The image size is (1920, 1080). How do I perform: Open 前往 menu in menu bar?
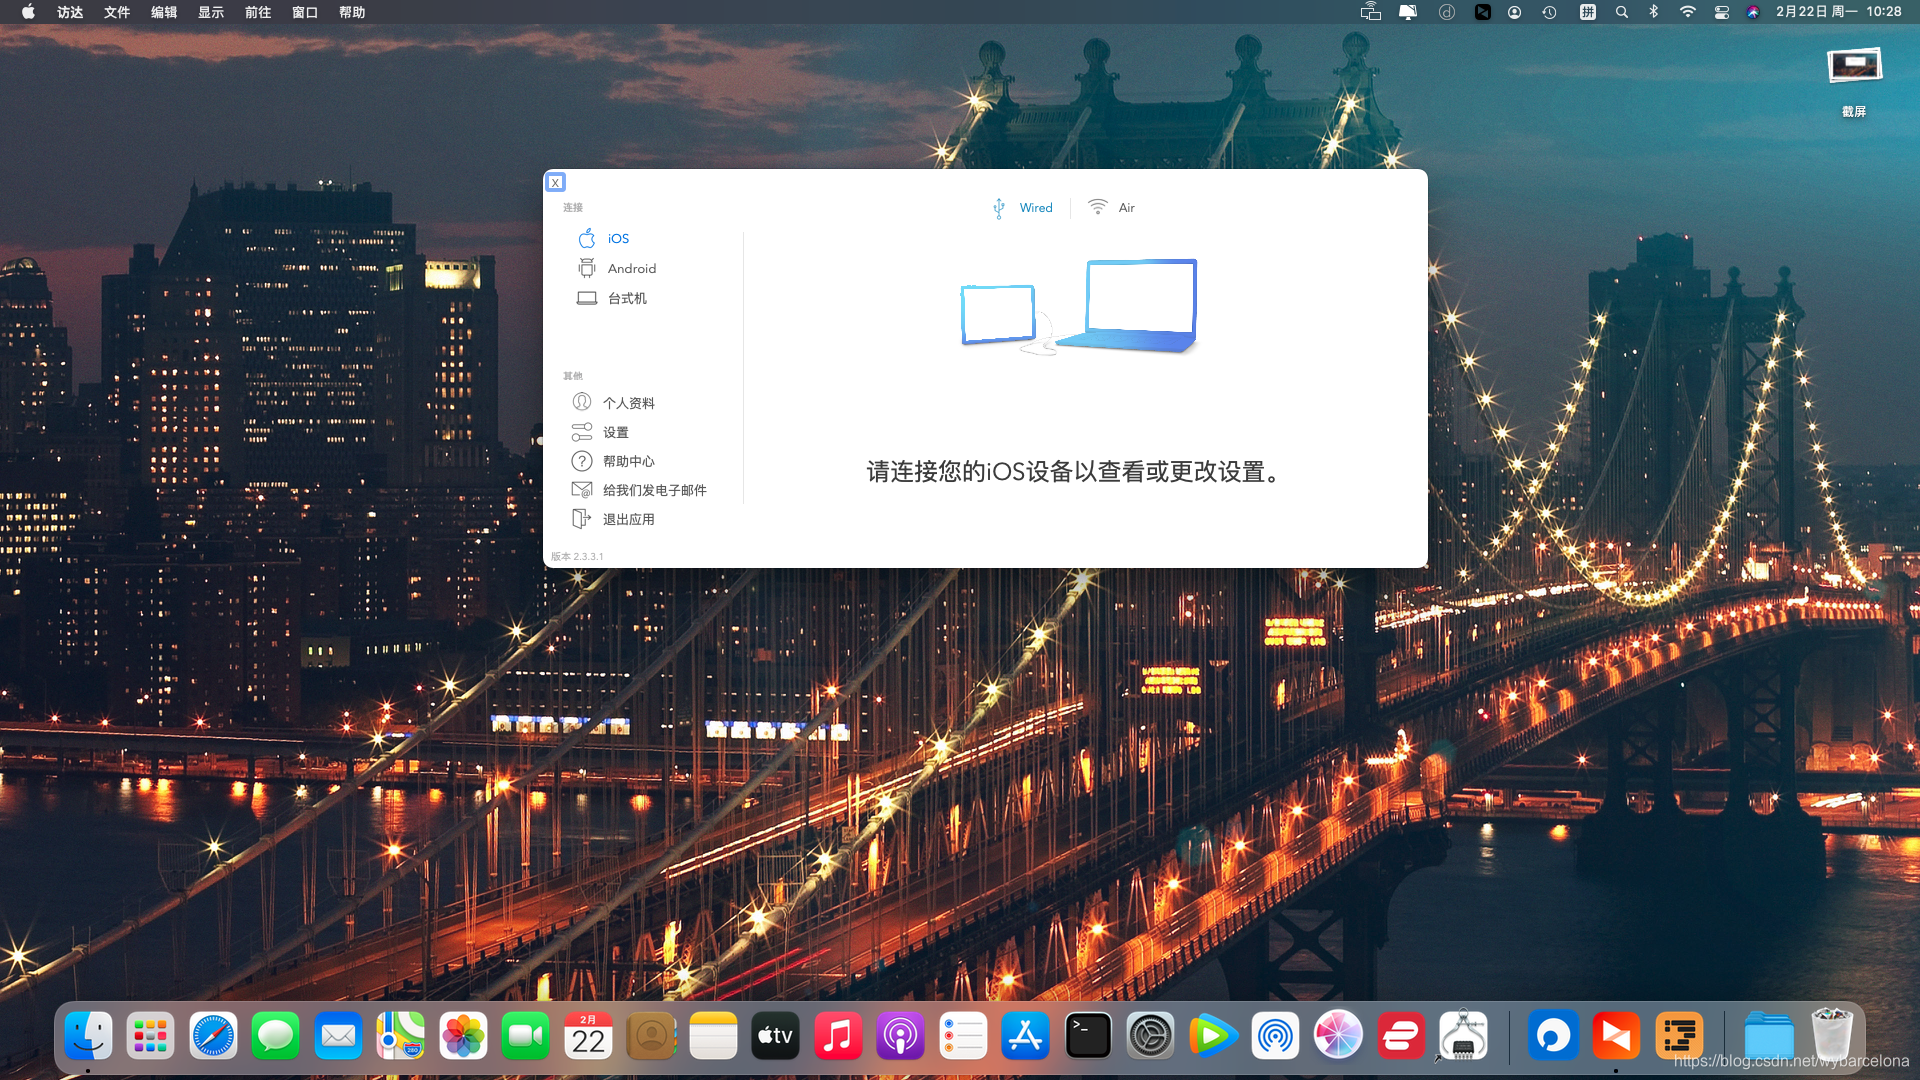[x=258, y=12]
